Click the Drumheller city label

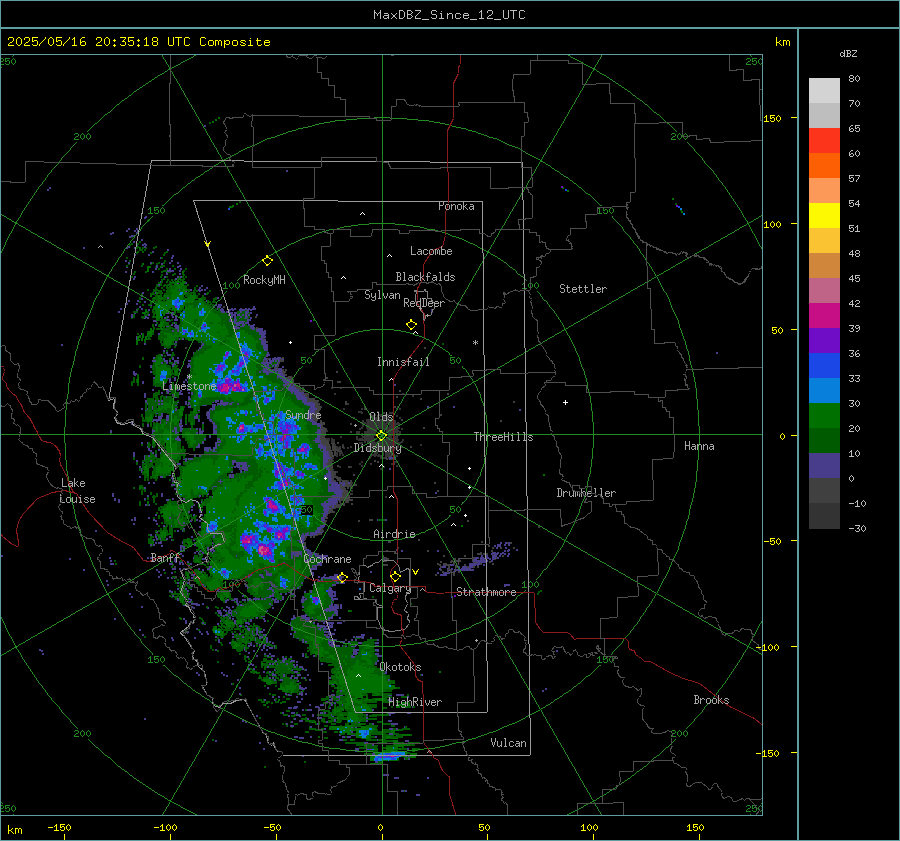point(586,493)
